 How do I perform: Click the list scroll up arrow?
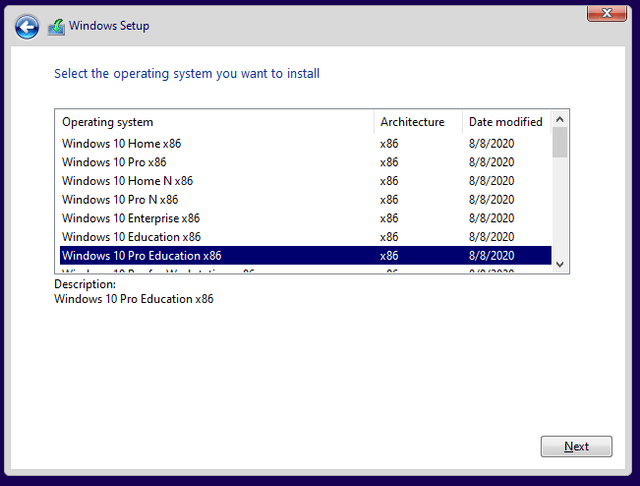560,119
